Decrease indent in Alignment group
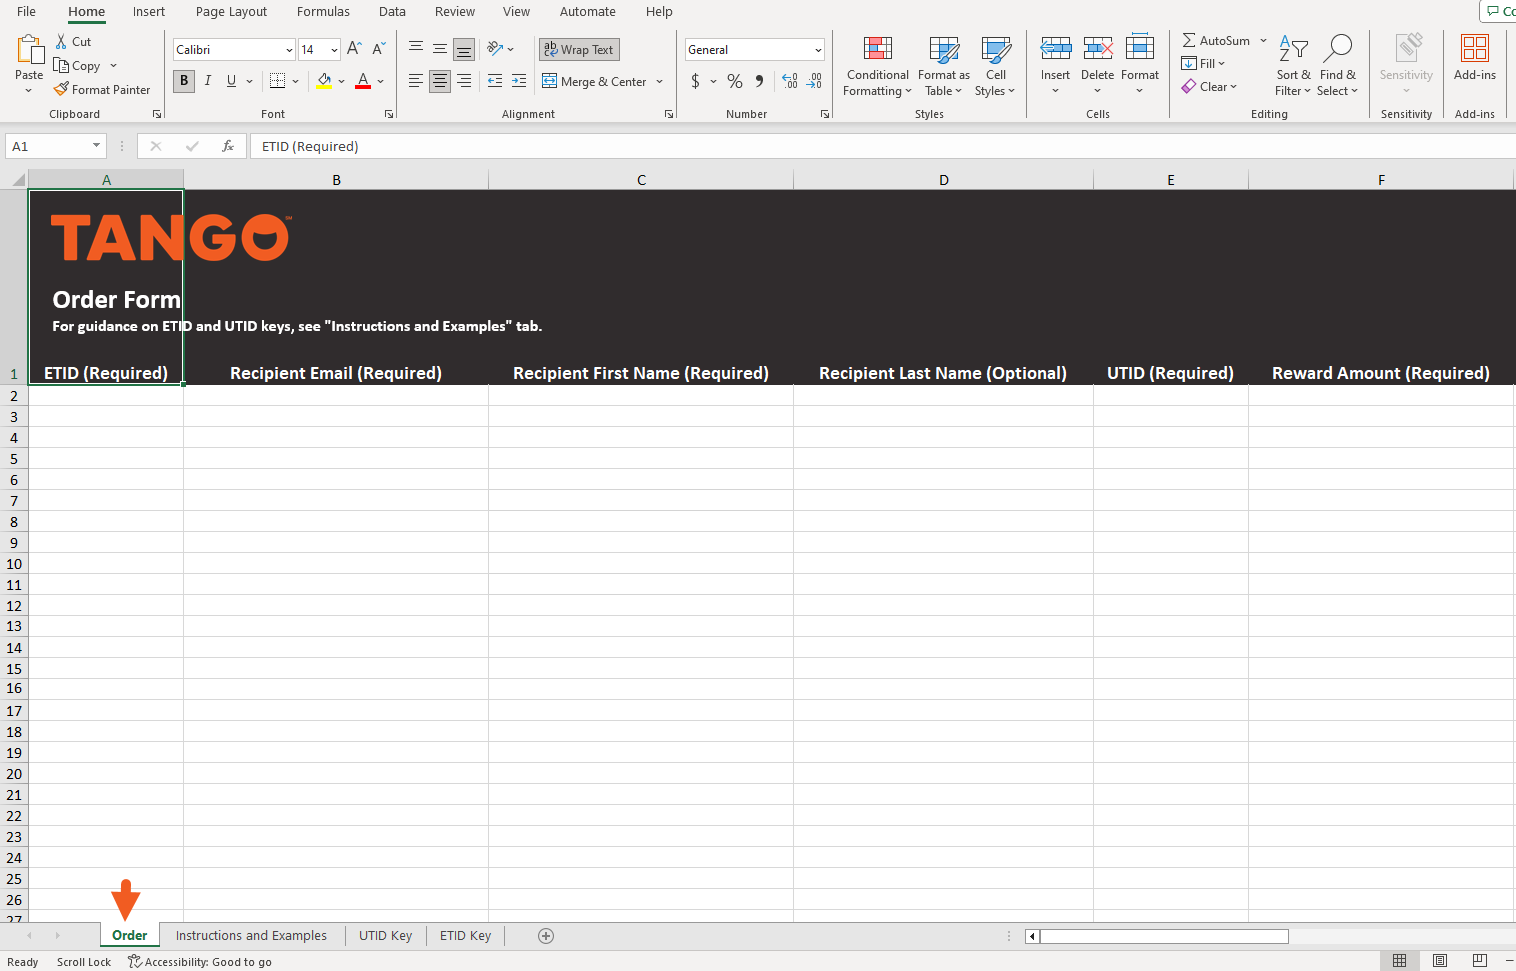1516x971 pixels. coord(495,81)
